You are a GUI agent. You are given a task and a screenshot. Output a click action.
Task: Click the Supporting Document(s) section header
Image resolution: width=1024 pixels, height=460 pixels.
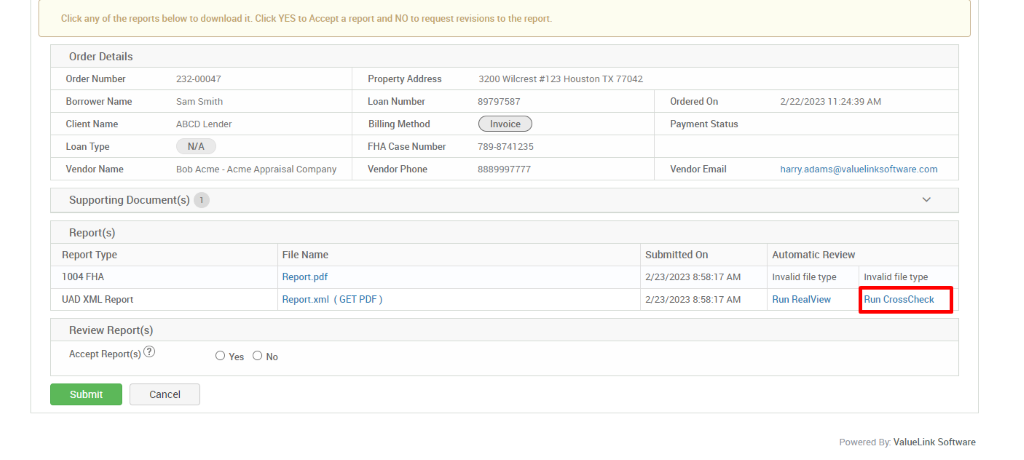504,200
